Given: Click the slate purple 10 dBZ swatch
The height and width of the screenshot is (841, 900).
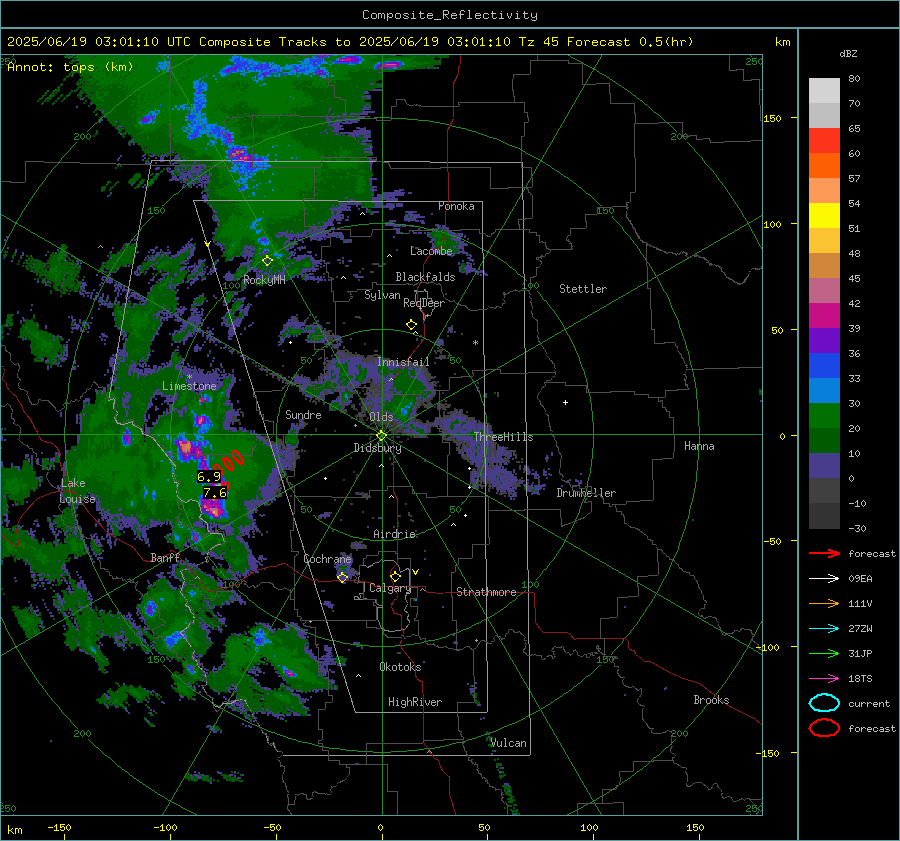Looking at the screenshot, I should (x=824, y=466).
